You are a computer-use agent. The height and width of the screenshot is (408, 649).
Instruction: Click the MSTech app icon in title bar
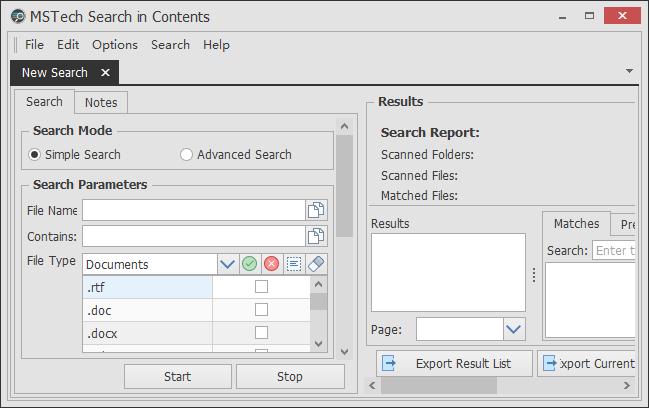point(18,15)
